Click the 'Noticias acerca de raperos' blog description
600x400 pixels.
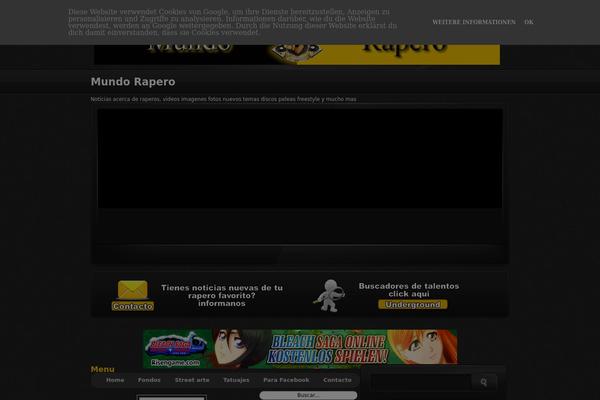(x=223, y=99)
